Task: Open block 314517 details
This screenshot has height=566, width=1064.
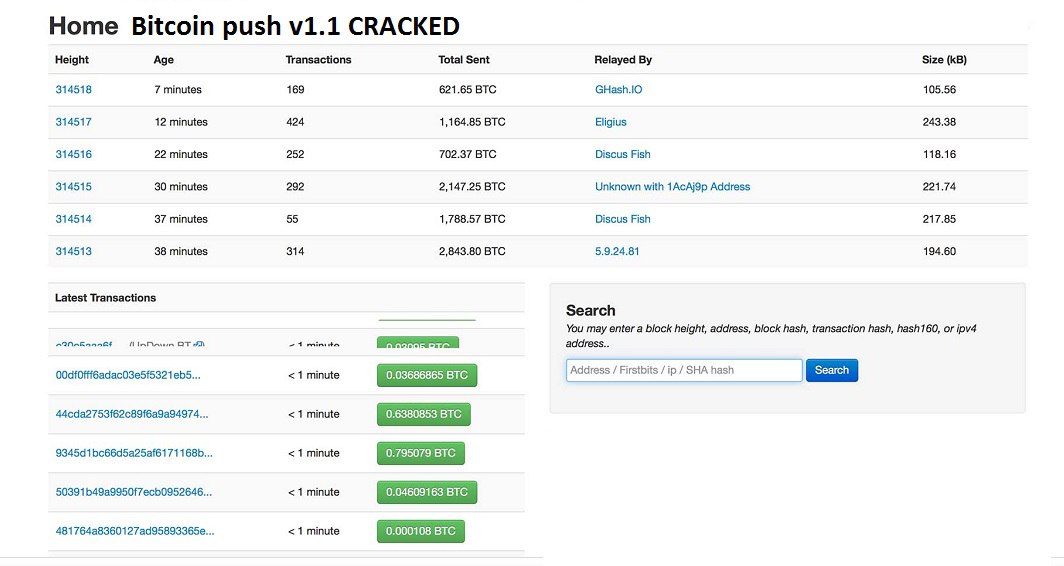Action: [73, 122]
